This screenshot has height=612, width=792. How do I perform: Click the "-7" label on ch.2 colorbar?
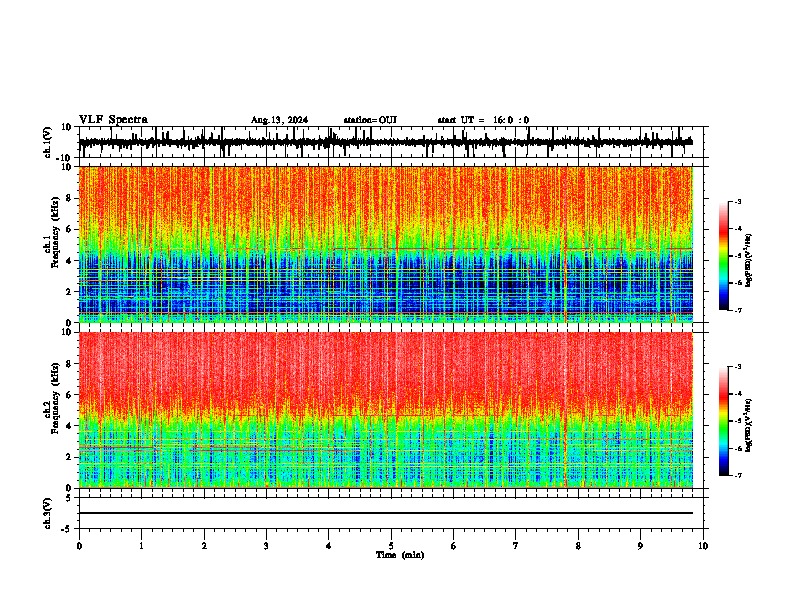[x=737, y=475]
